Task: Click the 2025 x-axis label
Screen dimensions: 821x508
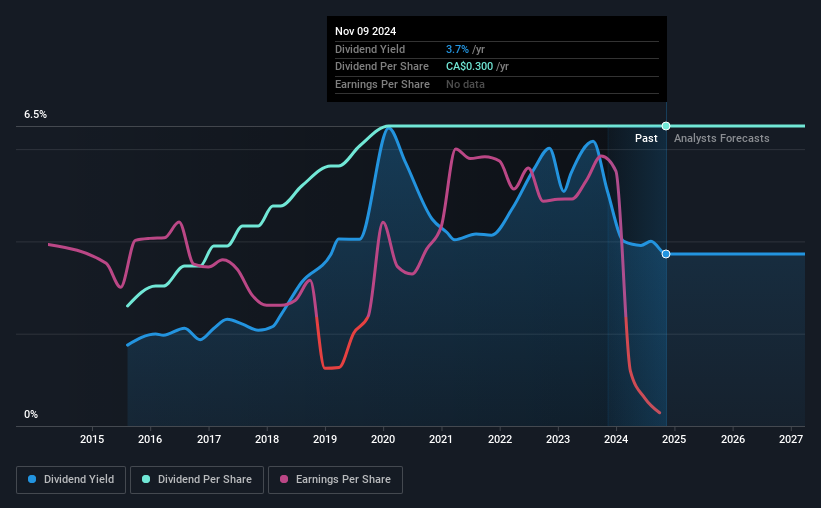Action: tap(674, 439)
